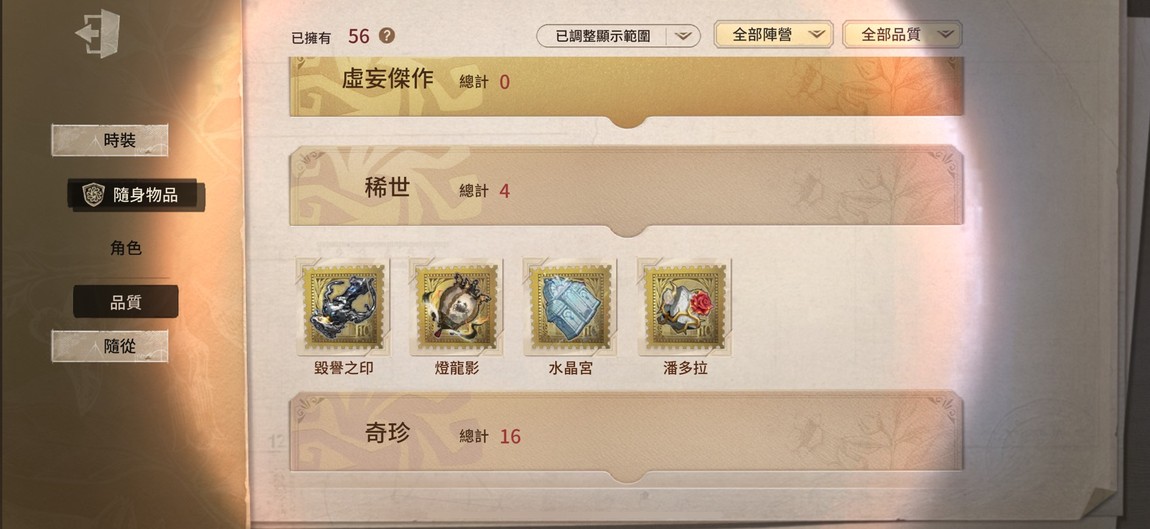Viewport: 1150px width, 529px height.
Task: Click the exit door icon
Action: tap(98, 34)
